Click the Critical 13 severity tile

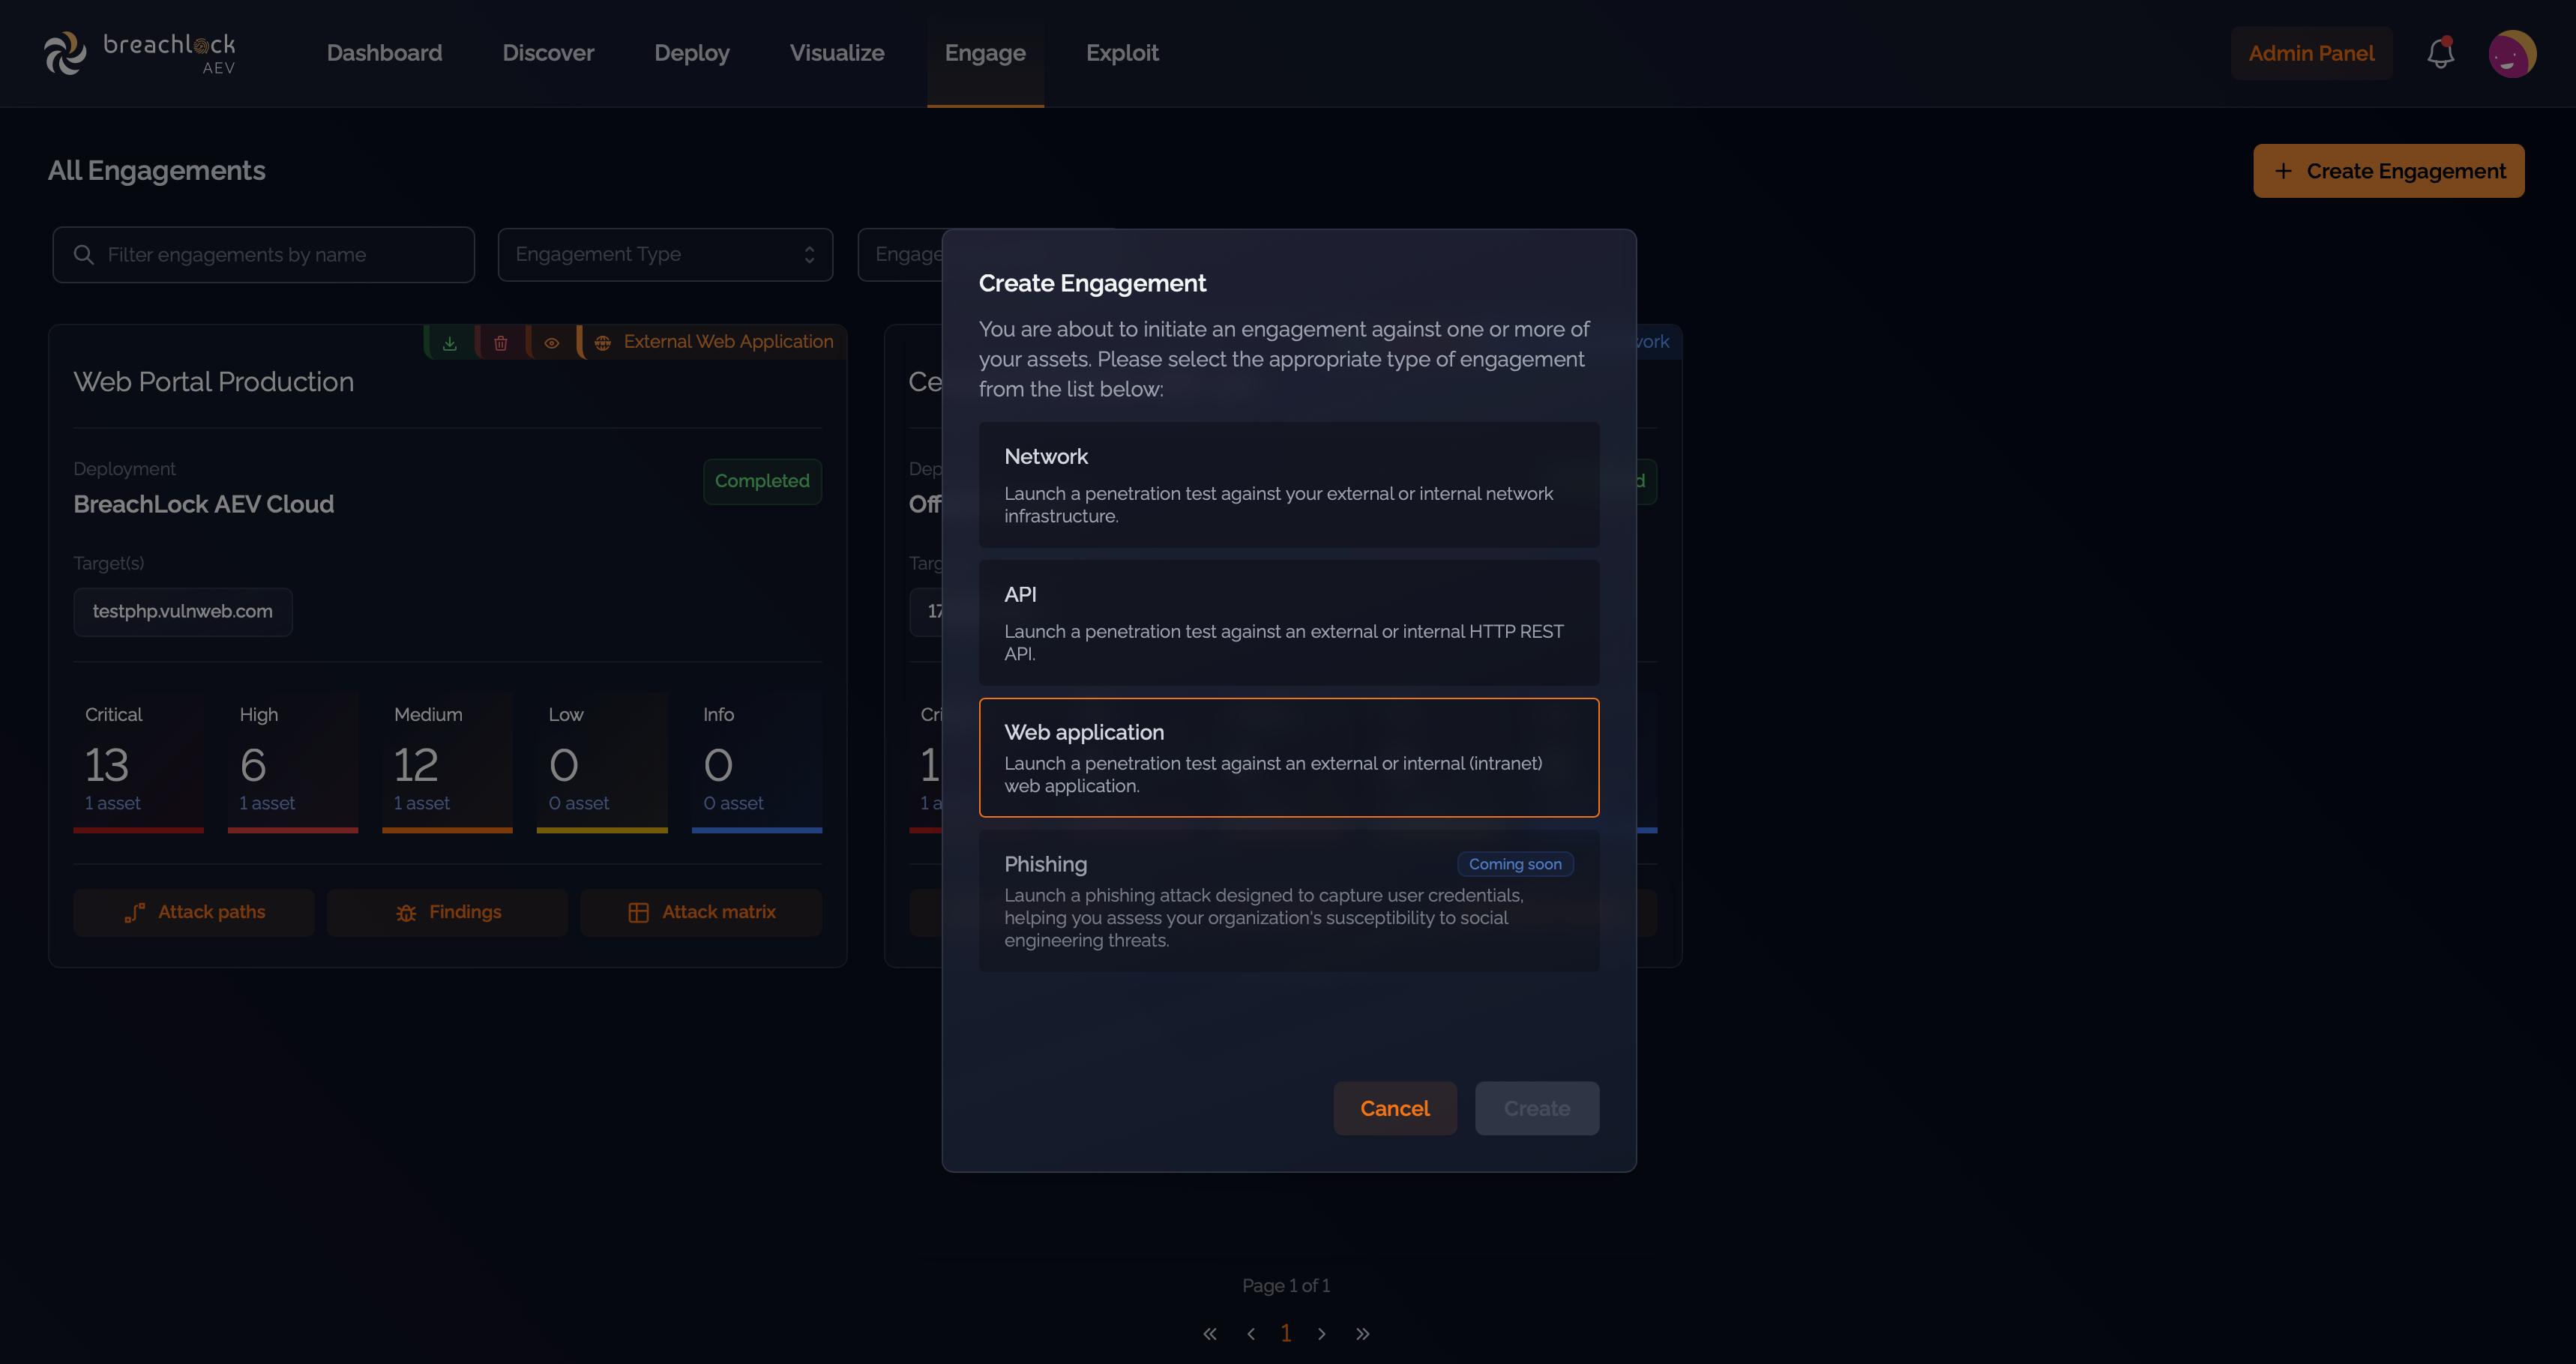coord(138,761)
